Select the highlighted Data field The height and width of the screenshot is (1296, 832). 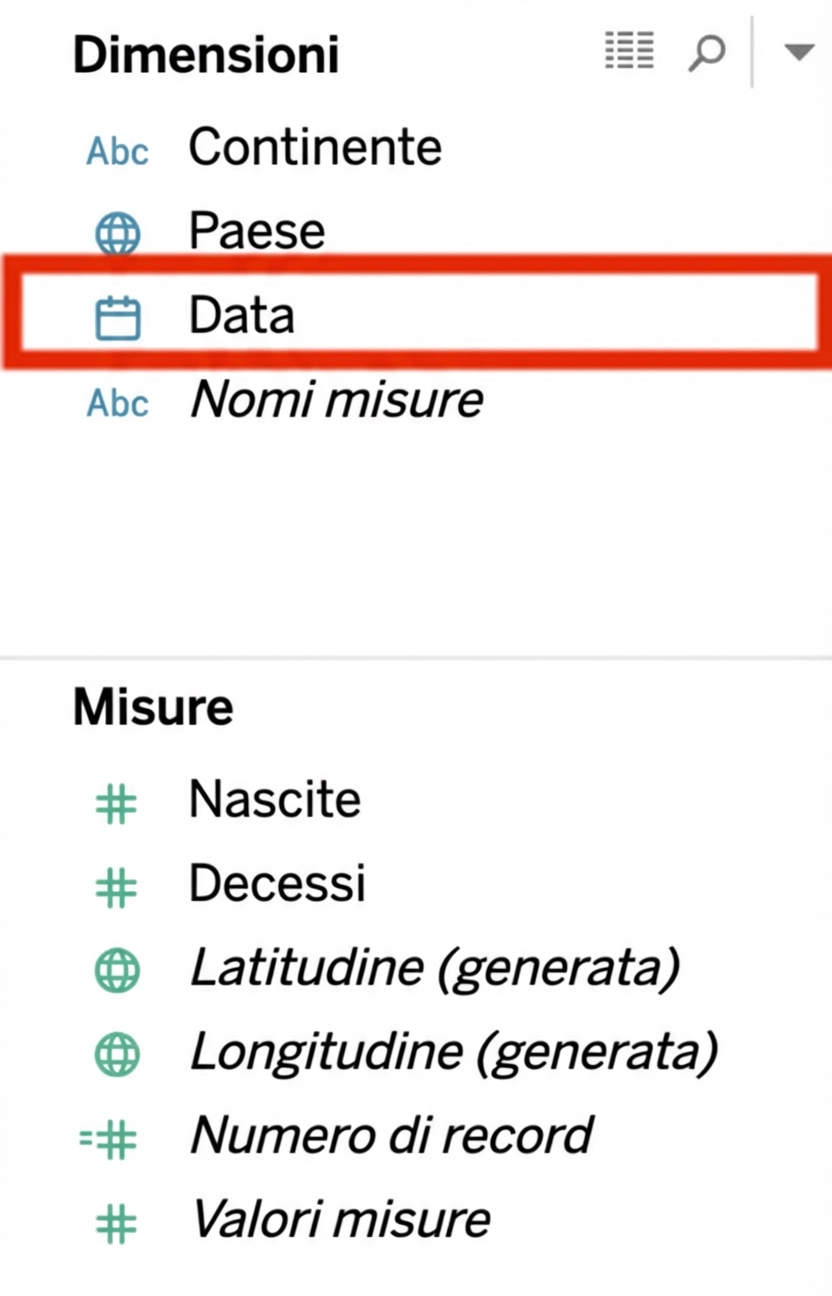click(242, 317)
